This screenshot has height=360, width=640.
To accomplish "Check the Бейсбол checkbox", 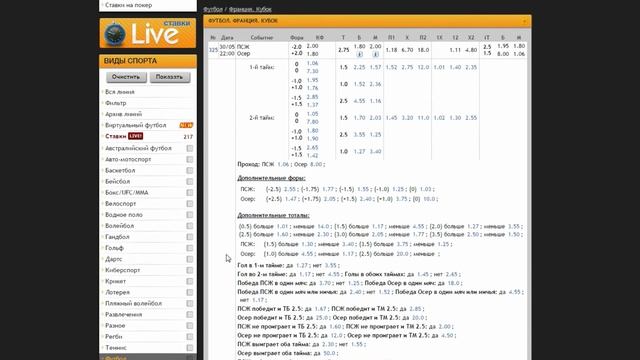I will [x=190, y=182].
